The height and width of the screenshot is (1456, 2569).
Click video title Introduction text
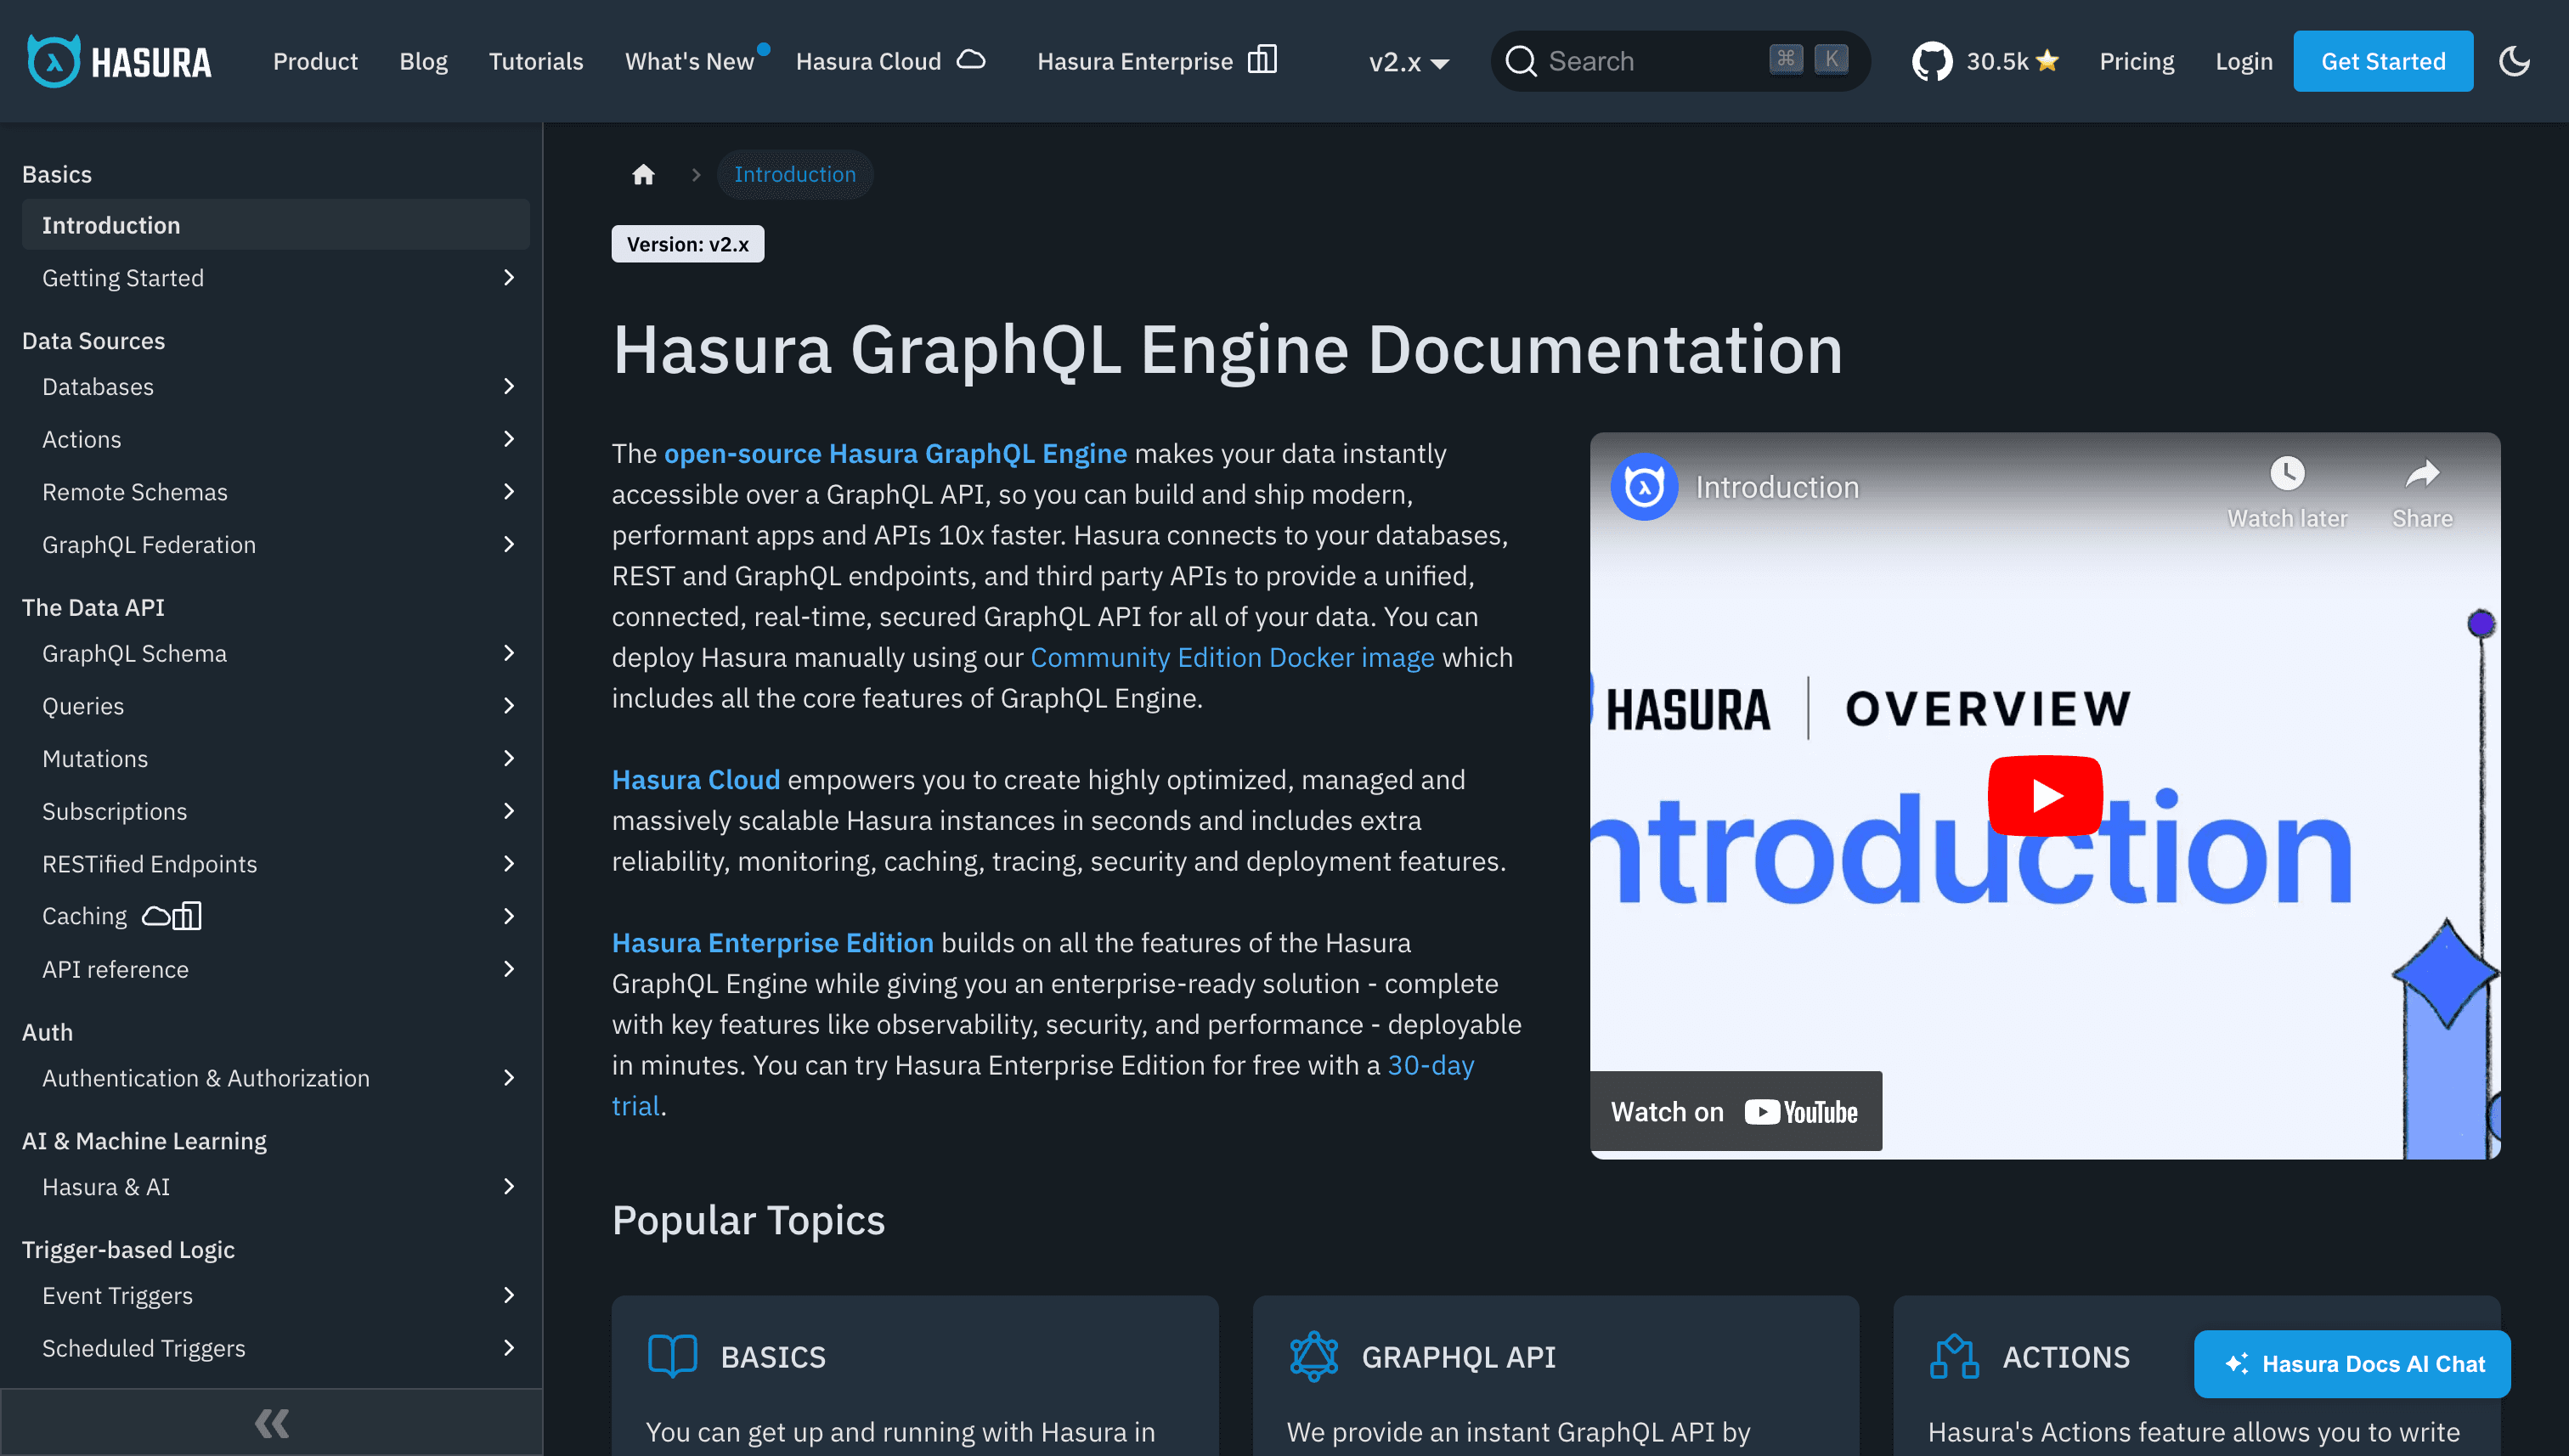[x=1776, y=487]
